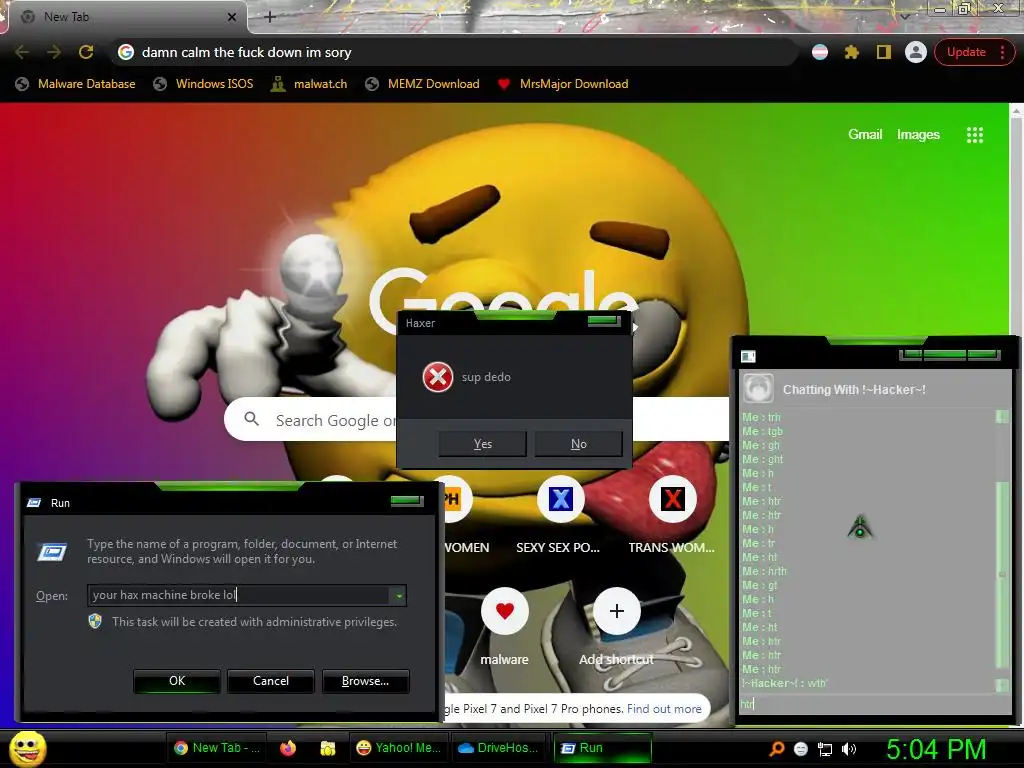This screenshot has width=1024, height=768.
Task: Open Chrome extensions puzzle icon
Action: pos(852,52)
